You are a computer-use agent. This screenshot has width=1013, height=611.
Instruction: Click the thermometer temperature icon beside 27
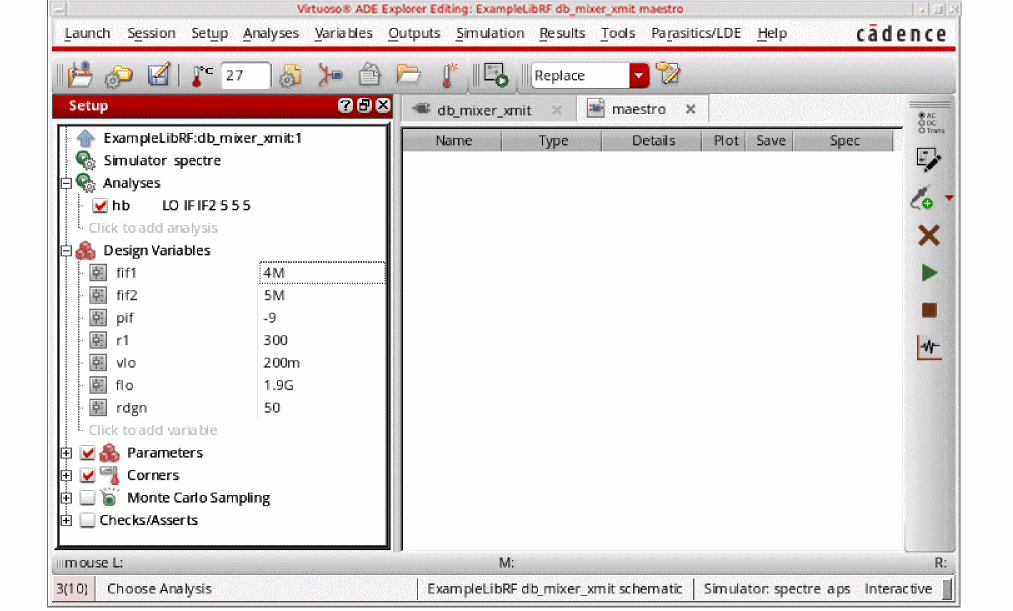tap(203, 76)
